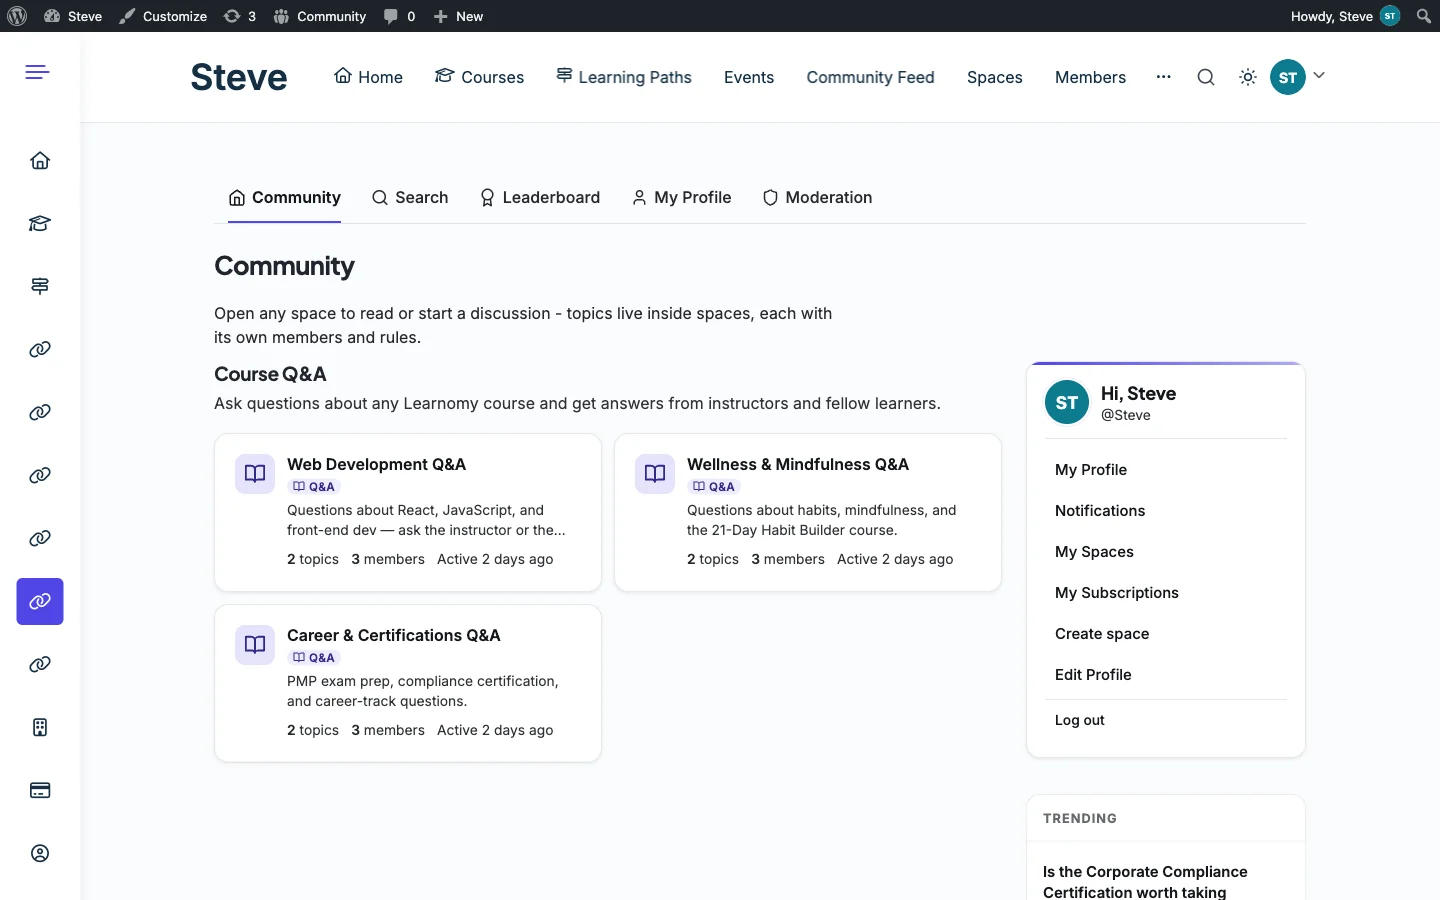Open Learning Paths signpost sidebar icon
The height and width of the screenshot is (900, 1440).
coord(40,286)
